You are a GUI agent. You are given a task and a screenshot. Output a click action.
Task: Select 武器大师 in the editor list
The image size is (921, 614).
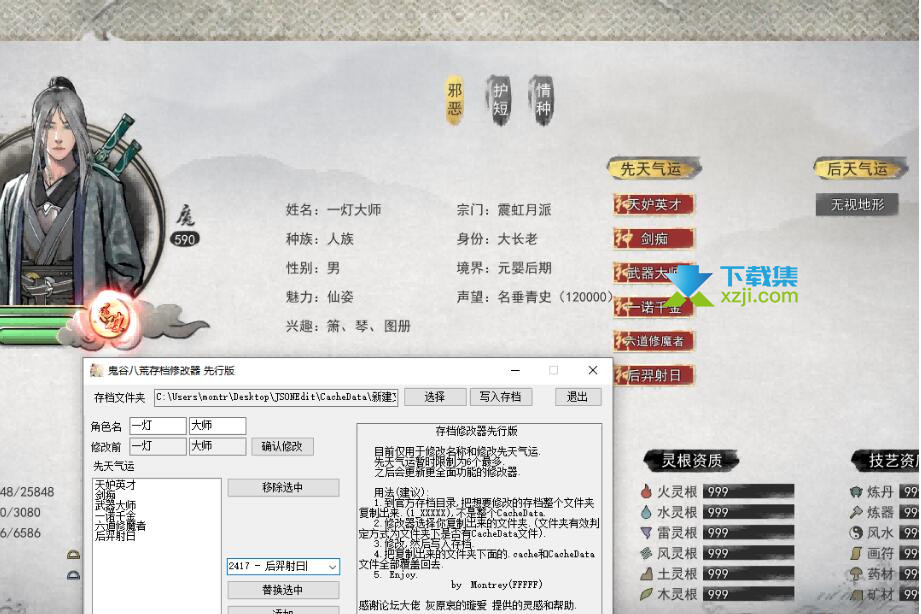(116, 505)
